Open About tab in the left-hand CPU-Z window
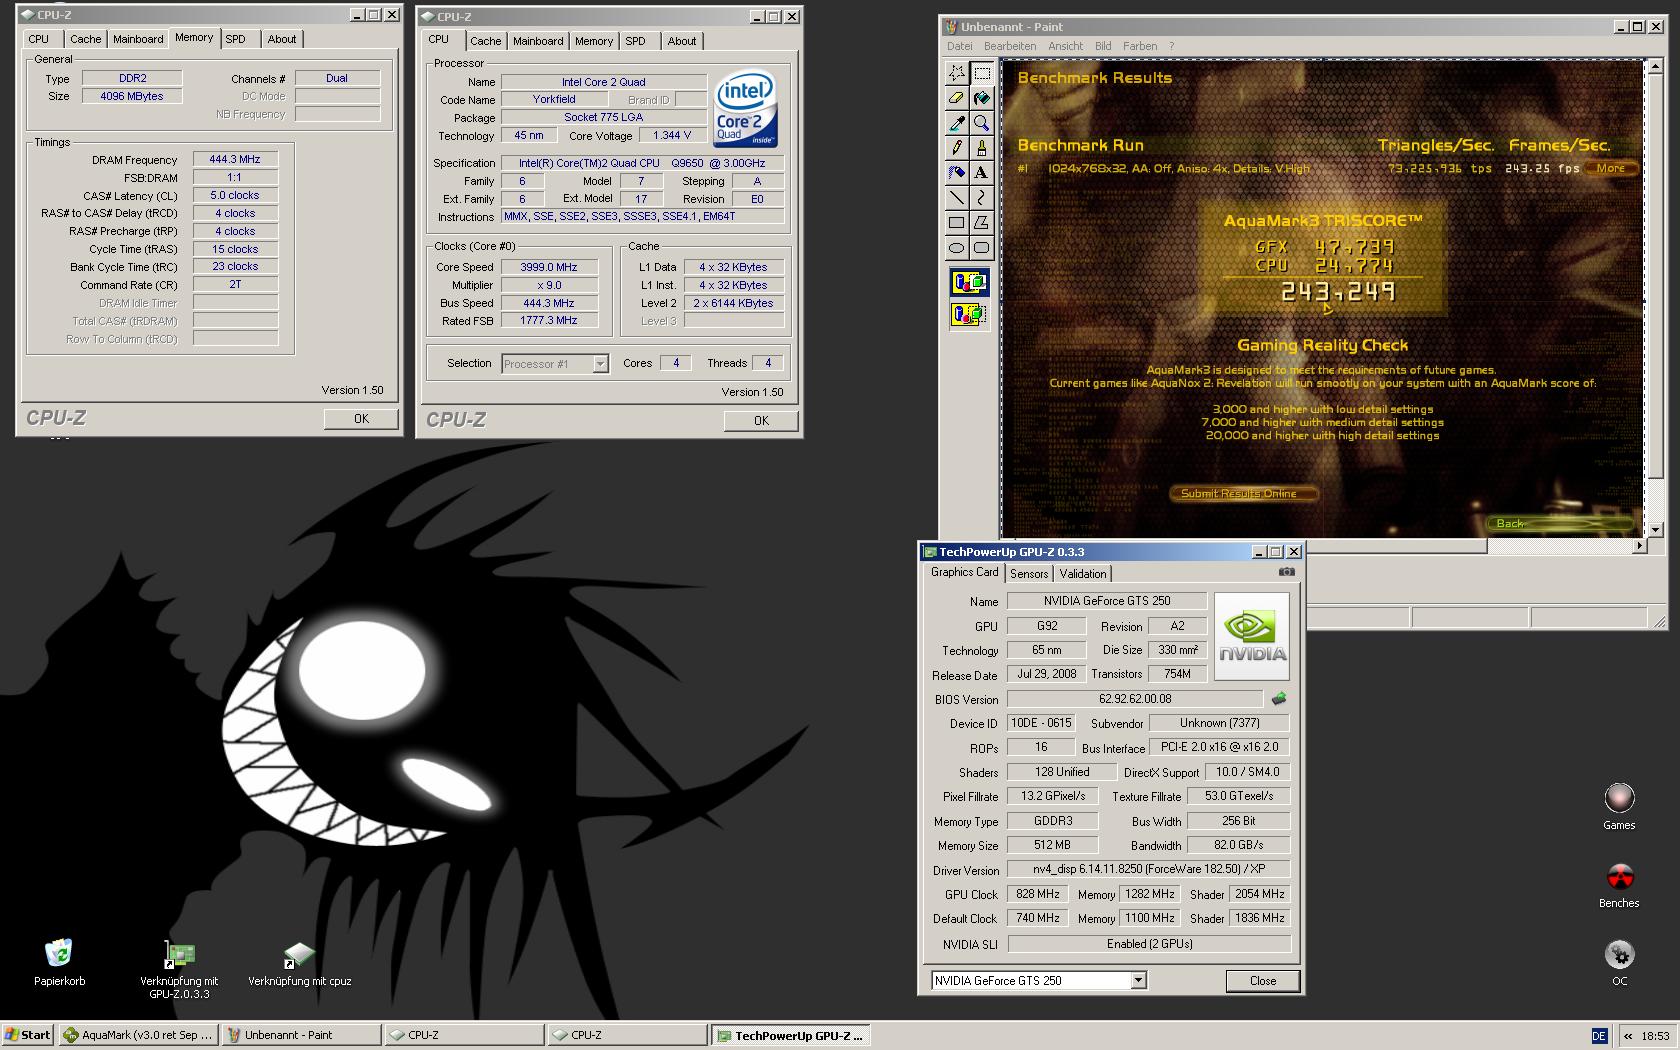 pyautogui.click(x=281, y=39)
